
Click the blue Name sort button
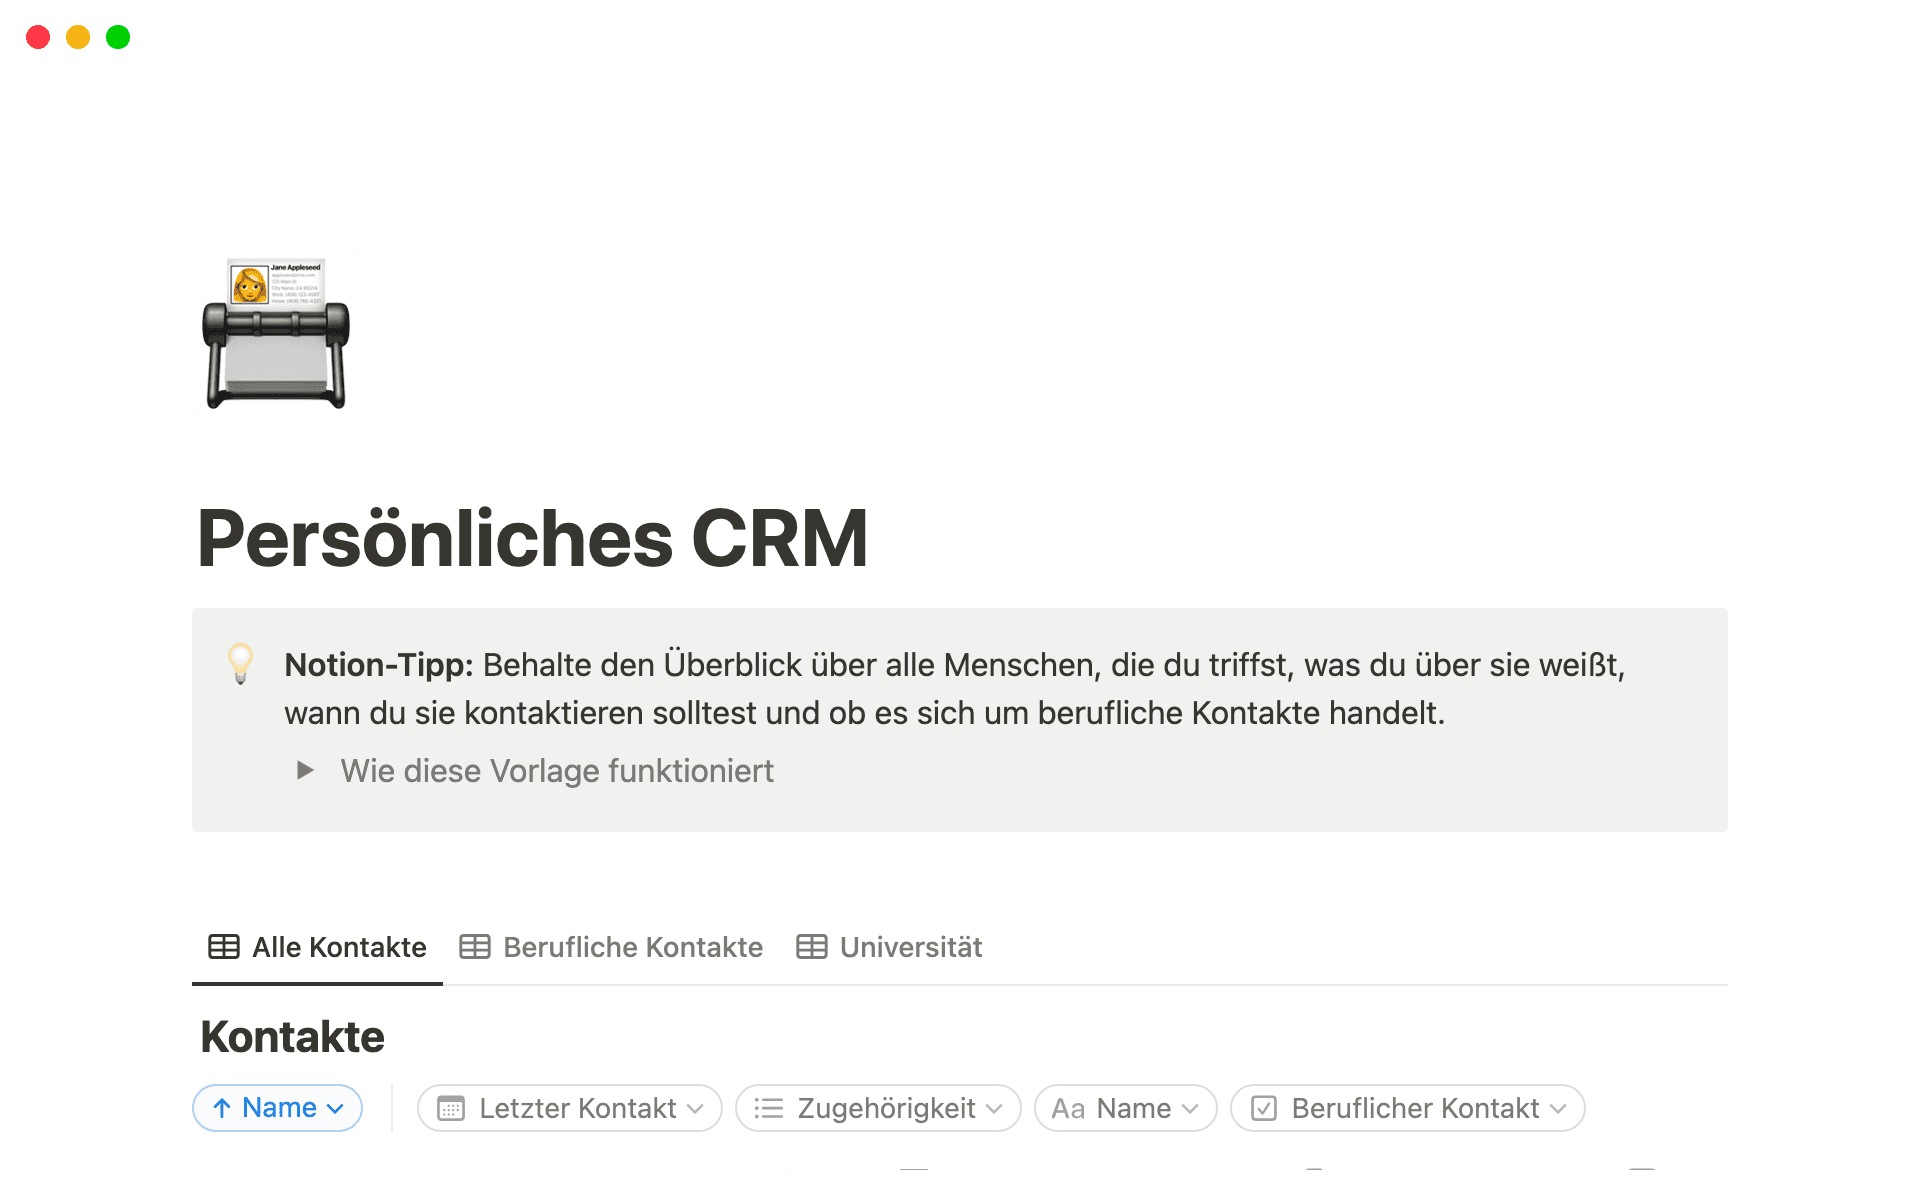pyautogui.click(x=277, y=1108)
